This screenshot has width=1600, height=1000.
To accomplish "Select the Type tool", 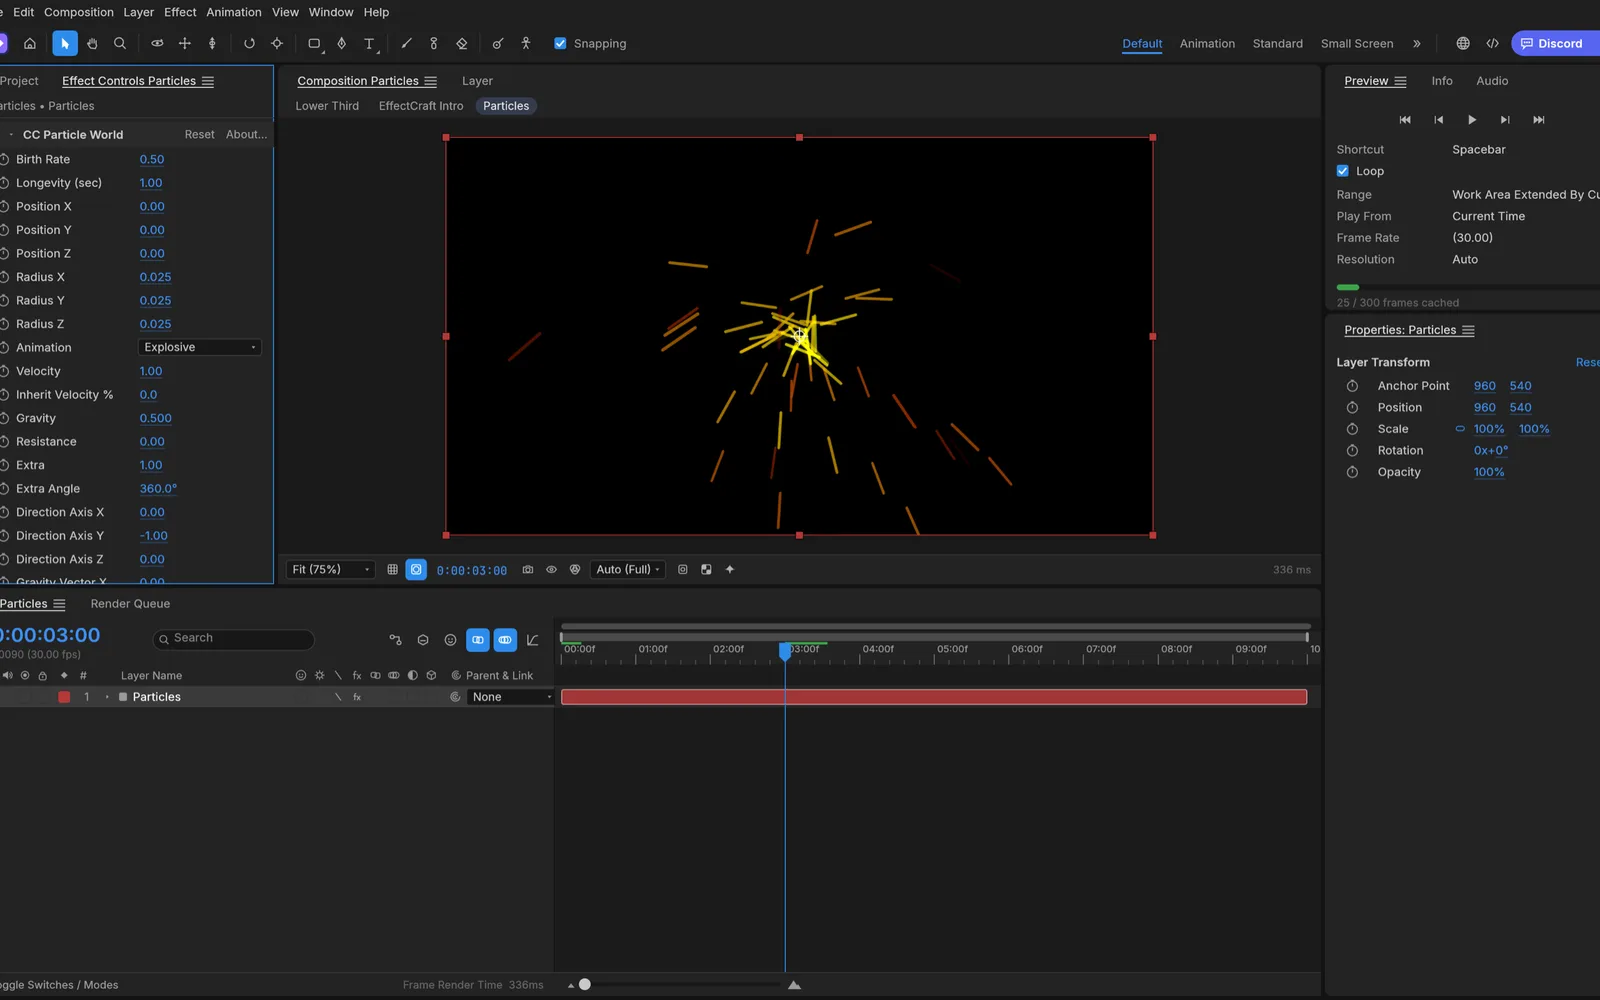I will click(369, 44).
